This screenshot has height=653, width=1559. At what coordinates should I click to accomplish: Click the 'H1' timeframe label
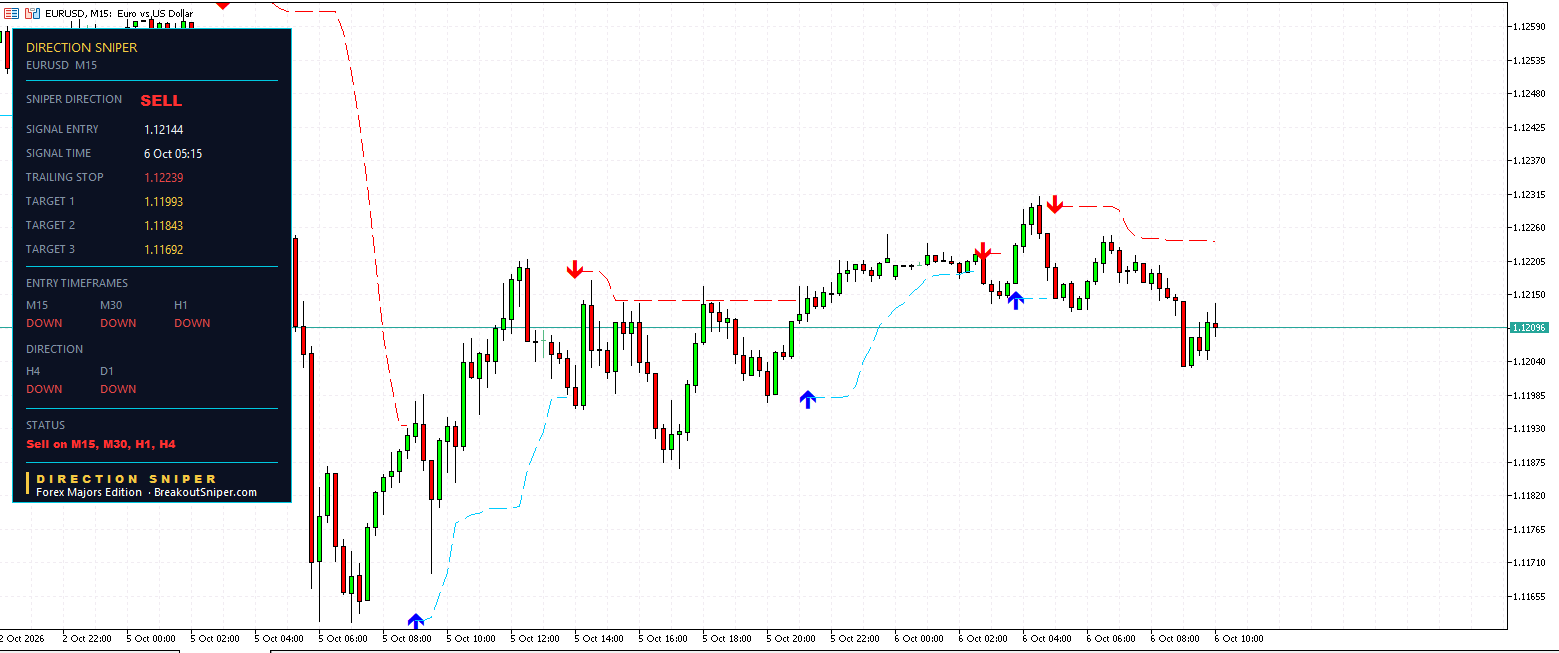181,305
